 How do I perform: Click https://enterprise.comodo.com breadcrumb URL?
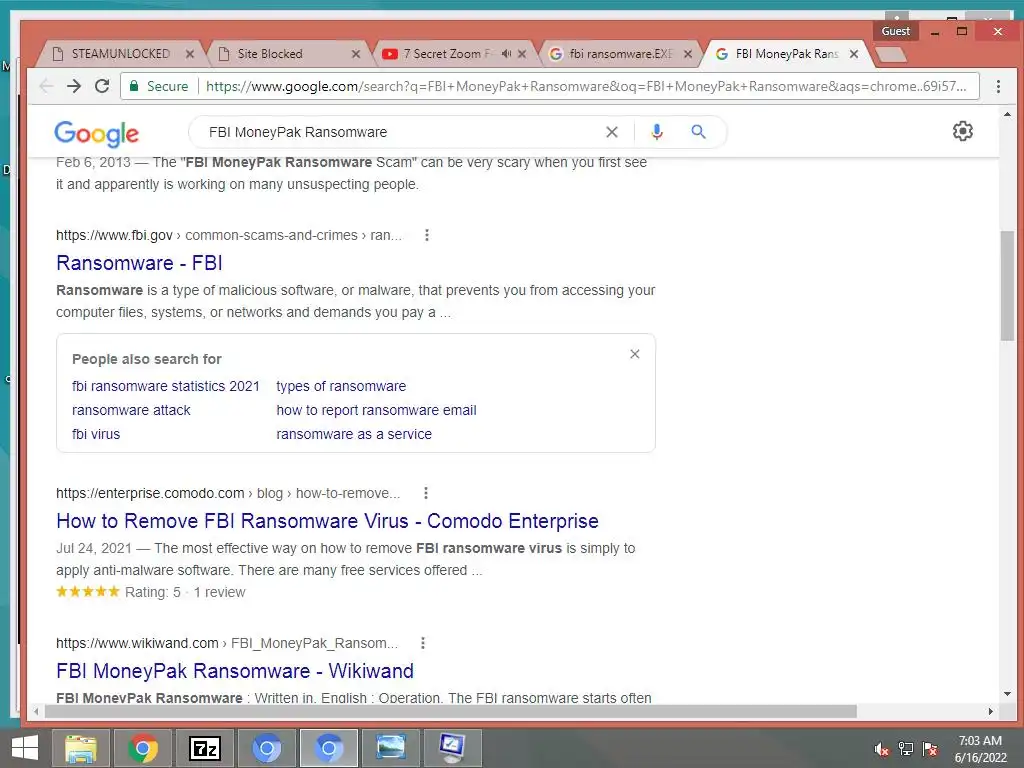[150, 493]
